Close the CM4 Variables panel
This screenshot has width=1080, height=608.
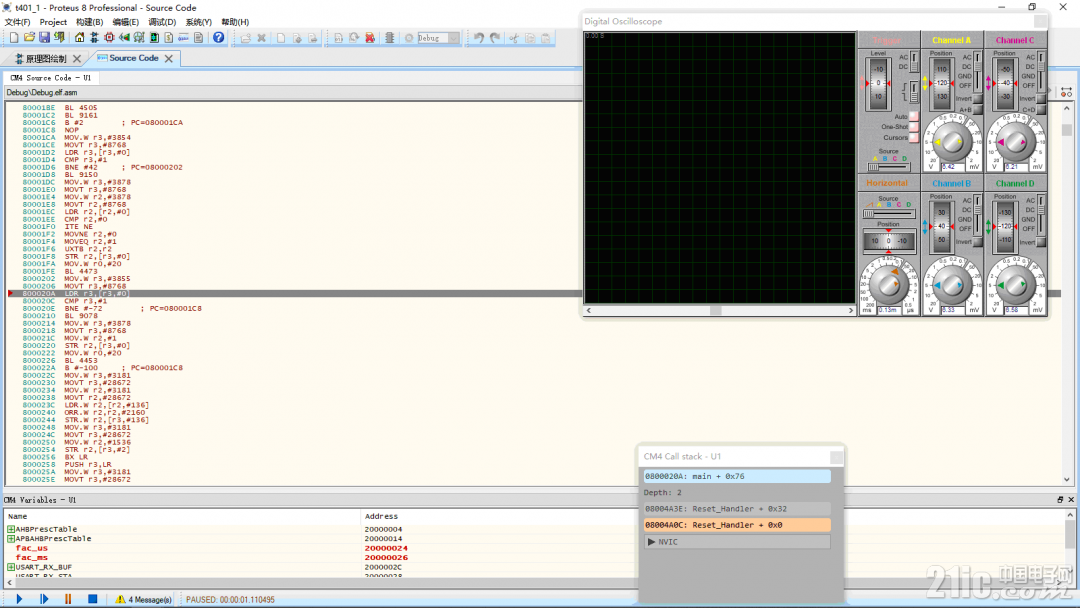coord(1071,500)
